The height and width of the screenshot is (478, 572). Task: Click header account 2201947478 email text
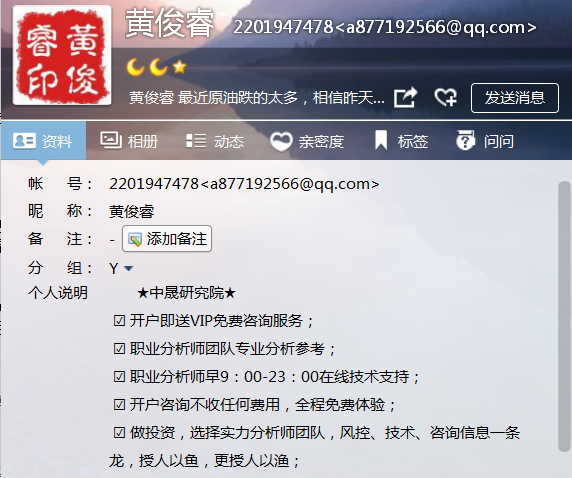tap(385, 27)
